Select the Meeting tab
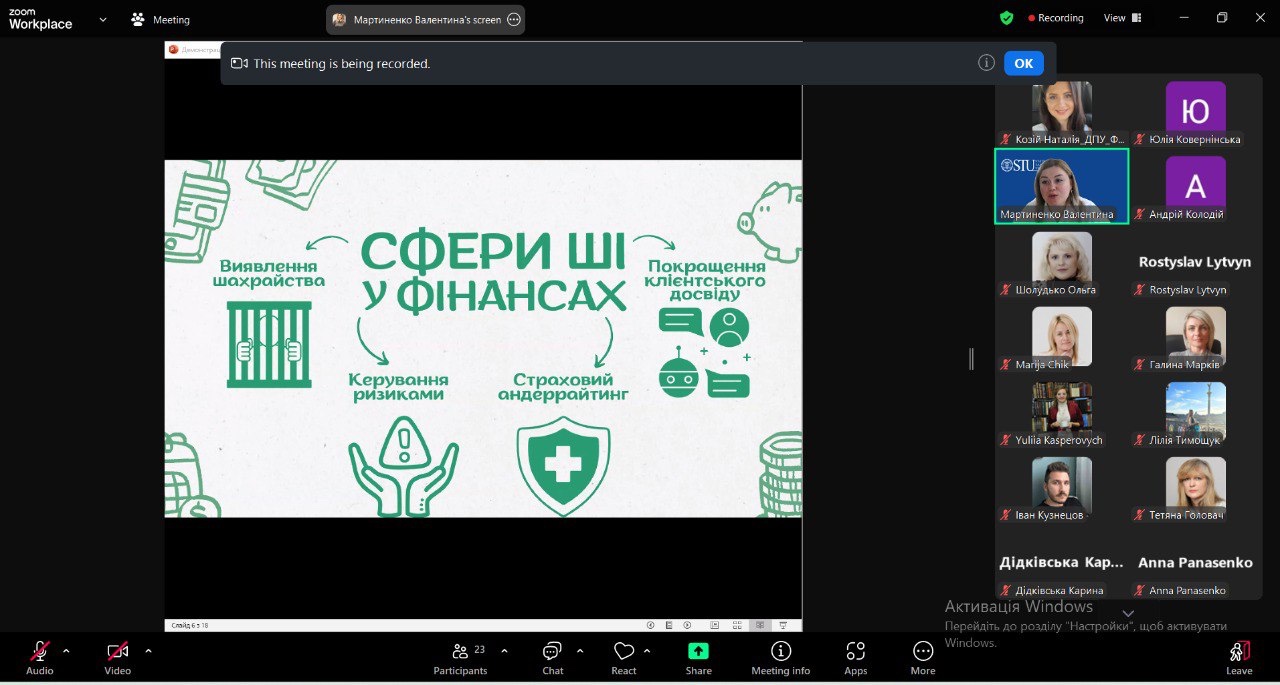 (160, 19)
